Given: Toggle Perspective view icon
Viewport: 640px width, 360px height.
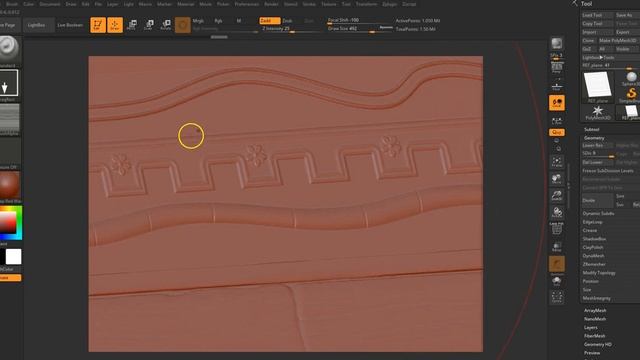Looking at the screenshot, I should point(557,68).
